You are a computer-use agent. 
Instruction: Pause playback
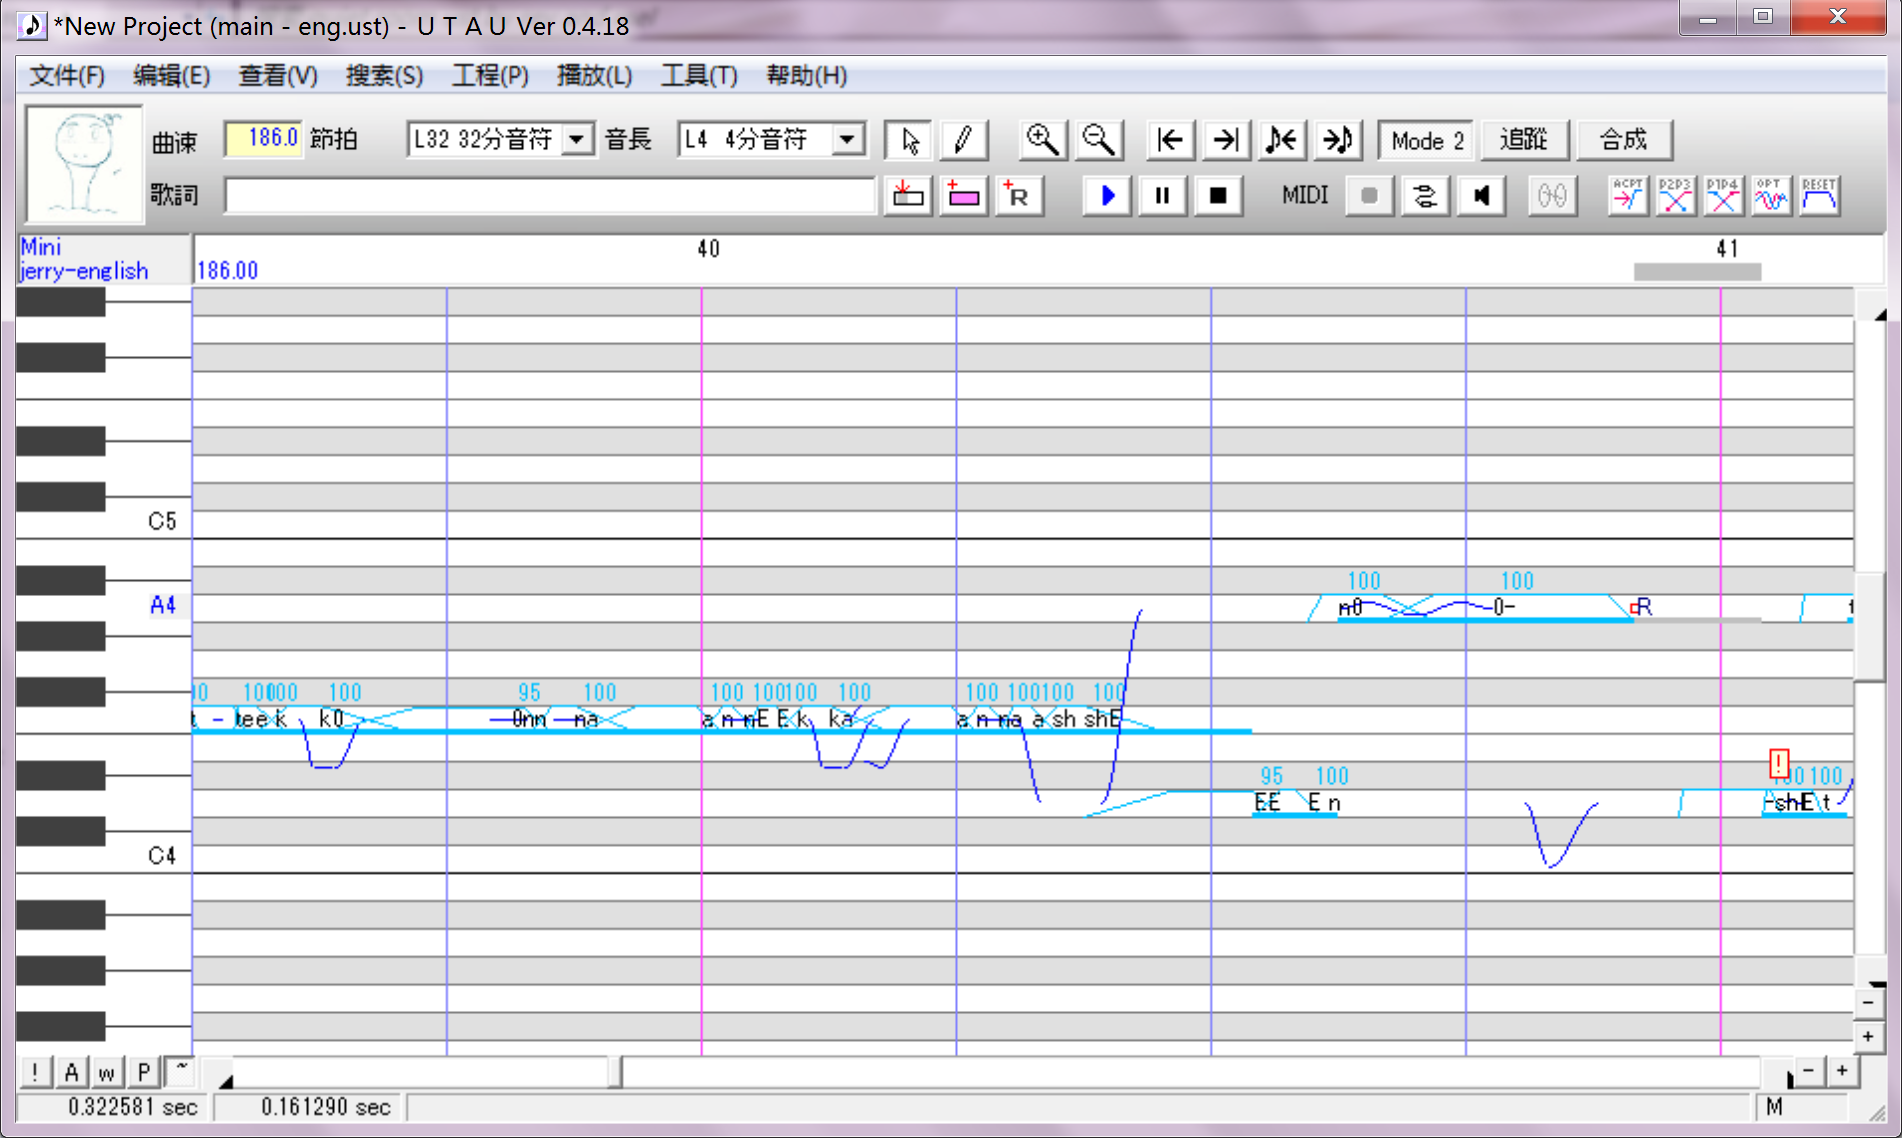tap(1162, 196)
